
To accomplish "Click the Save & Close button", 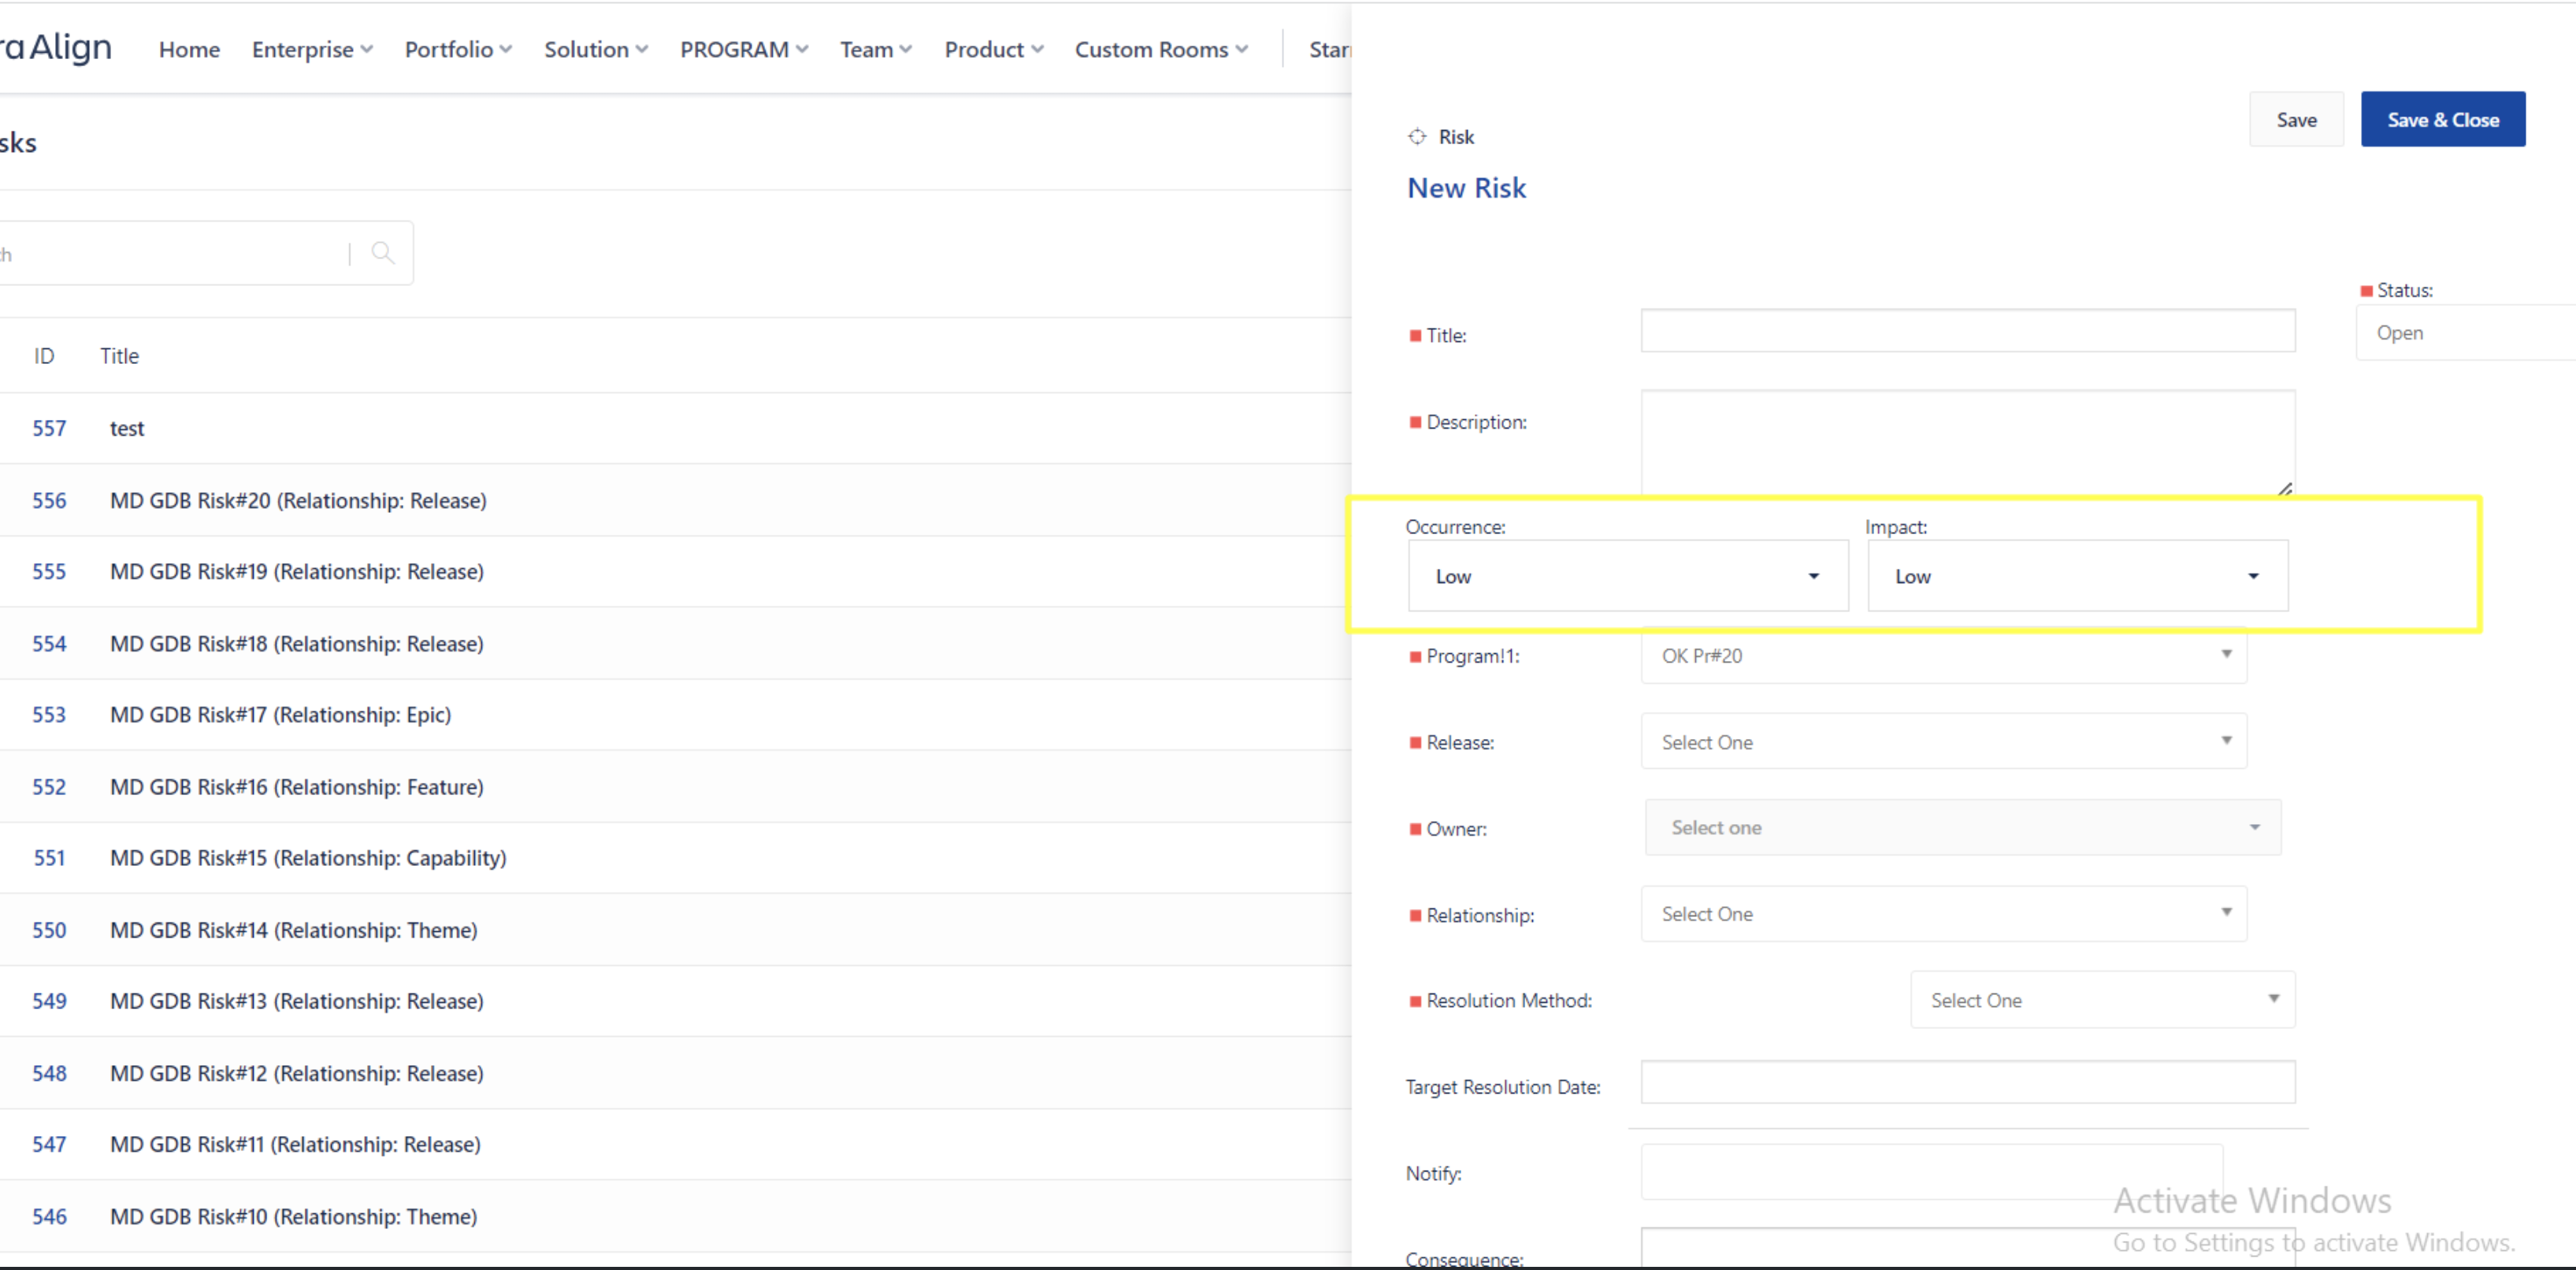I will tap(2442, 120).
